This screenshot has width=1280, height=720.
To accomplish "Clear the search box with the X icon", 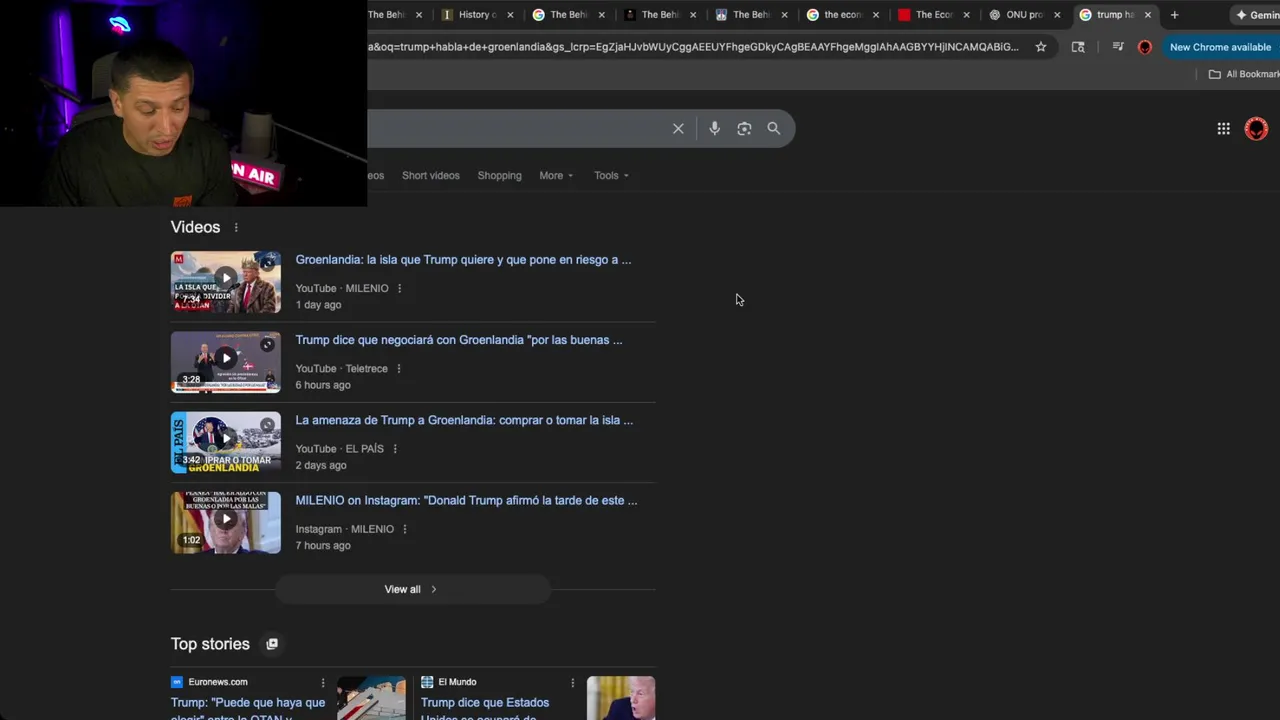I will 678,128.
